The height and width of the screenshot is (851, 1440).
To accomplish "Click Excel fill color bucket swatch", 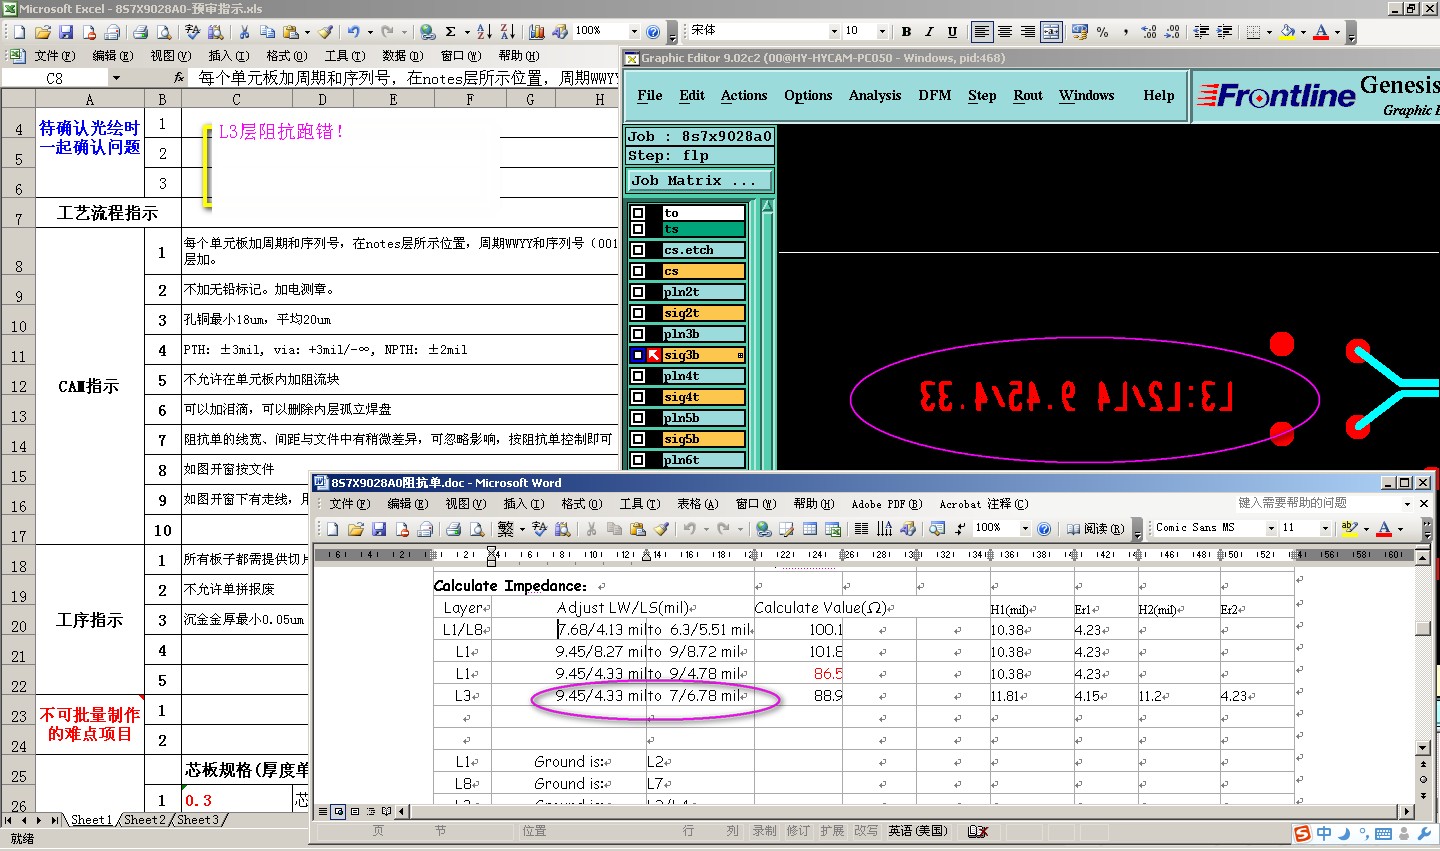I will coord(1287,32).
